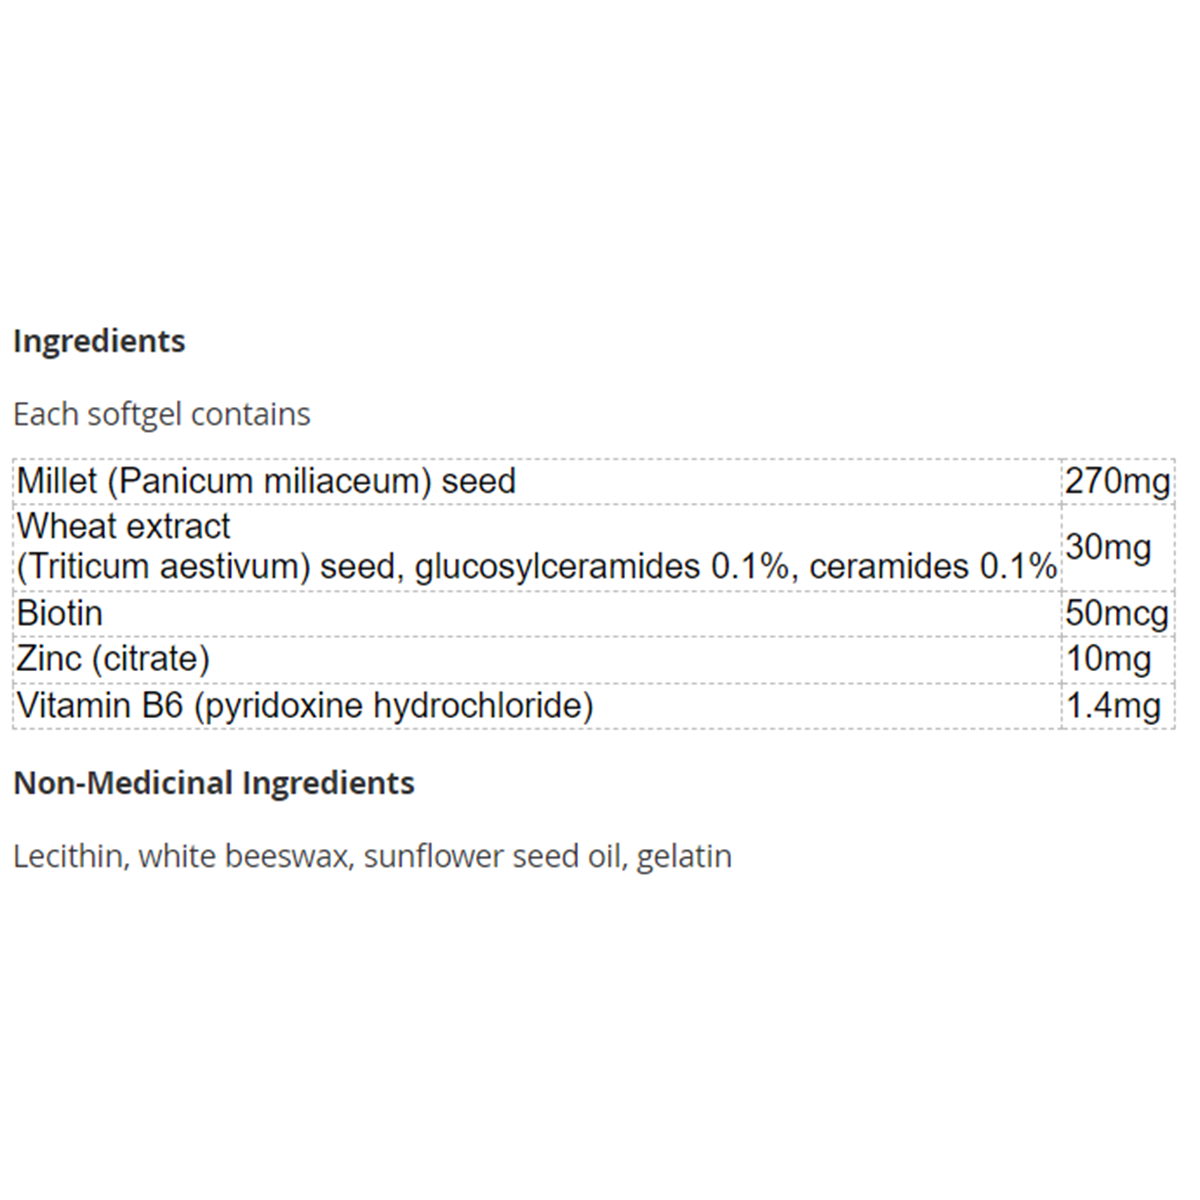Click the word gelatin
The height and width of the screenshot is (1200, 1200).
[x=684, y=856]
